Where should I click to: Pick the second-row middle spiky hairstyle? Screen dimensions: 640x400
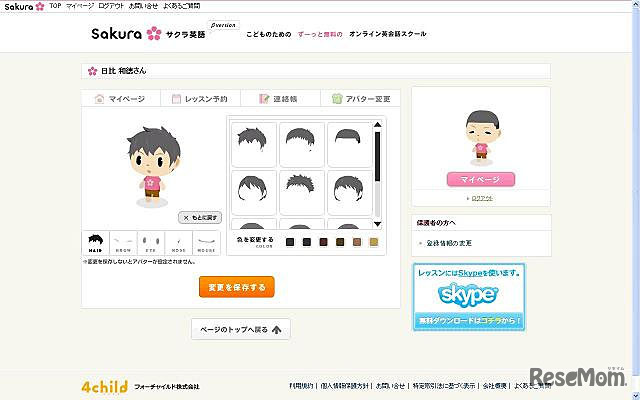pyautogui.click(x=302, y=193)
